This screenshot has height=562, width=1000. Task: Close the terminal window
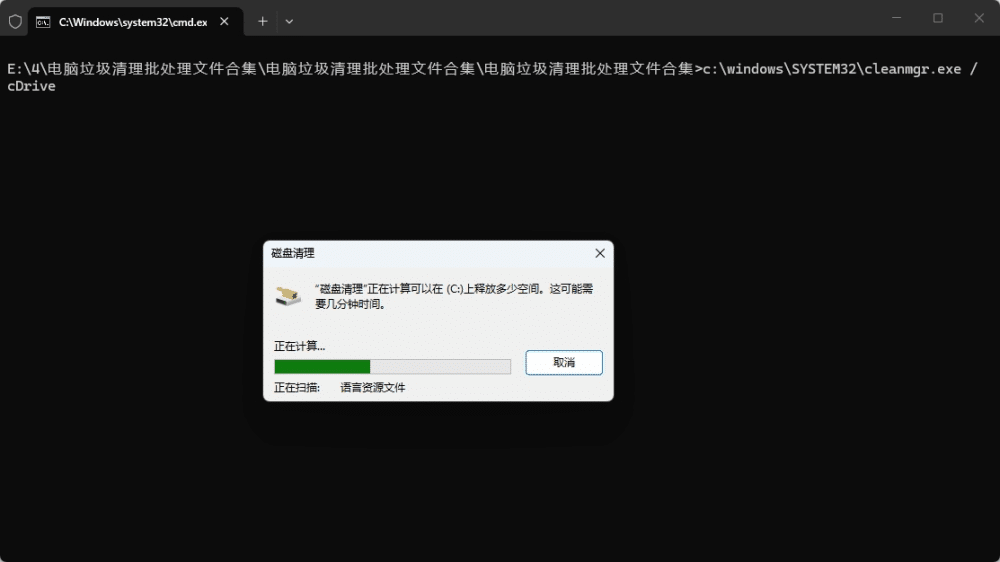point(979,18)
